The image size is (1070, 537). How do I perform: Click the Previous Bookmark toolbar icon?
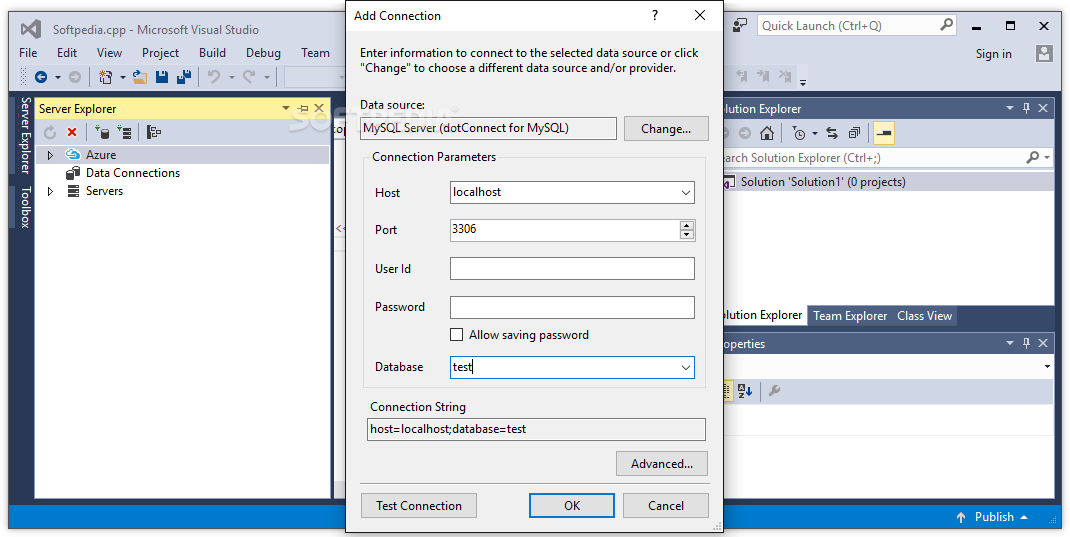tap(742, 76)
